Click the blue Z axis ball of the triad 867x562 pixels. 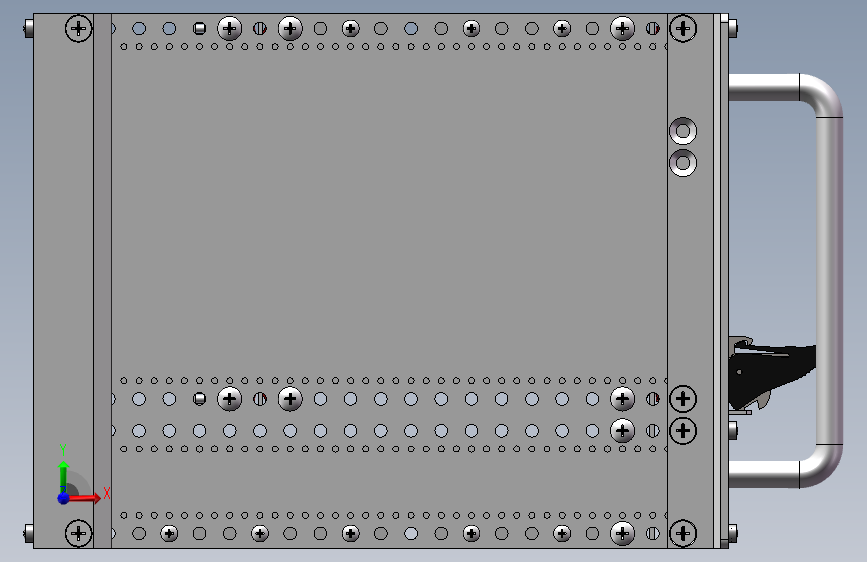tap(64, 498)
